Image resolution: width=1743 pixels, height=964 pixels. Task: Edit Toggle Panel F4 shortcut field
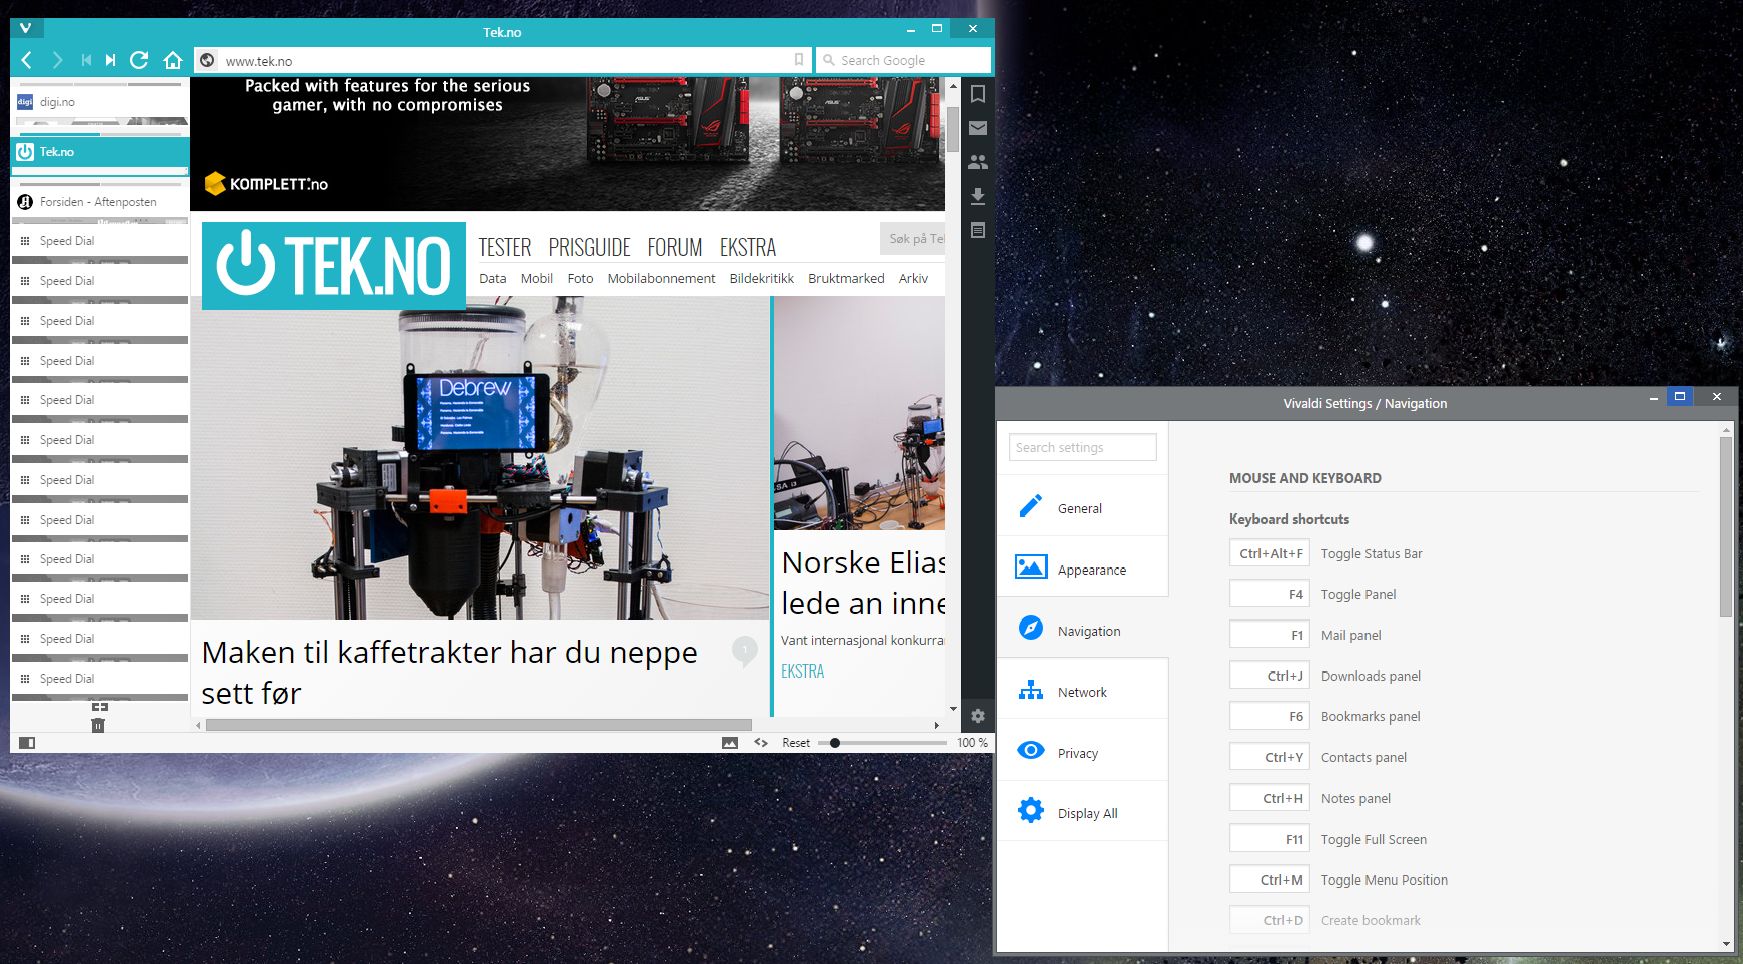(x=1269, y=594)
